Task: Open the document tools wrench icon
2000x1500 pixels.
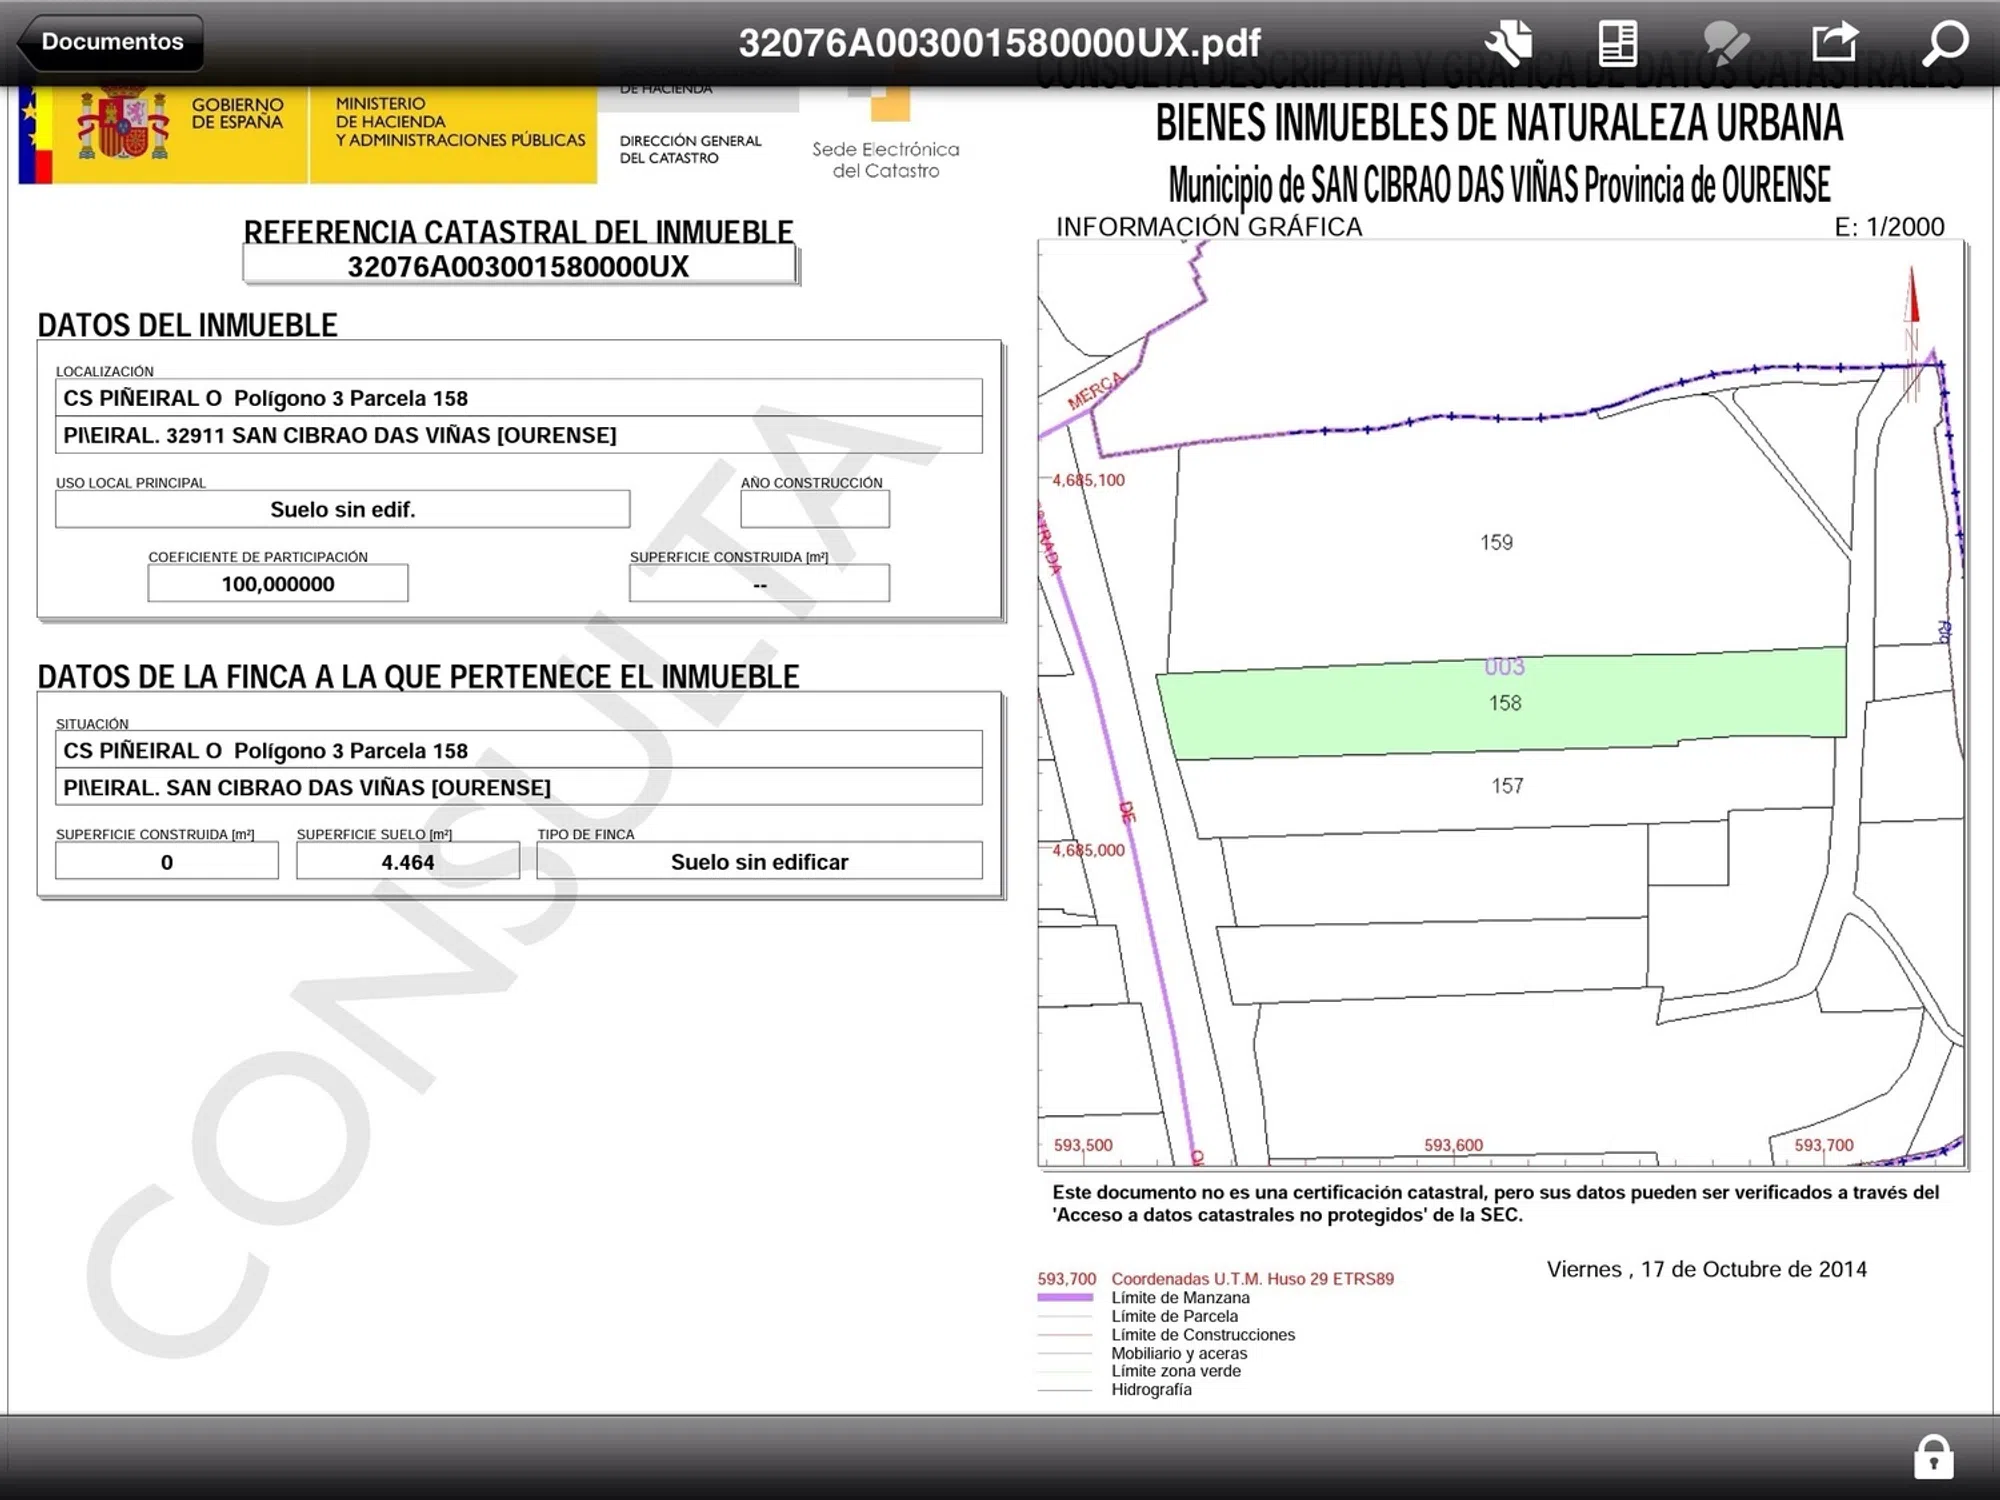Action: point(1509,43)
